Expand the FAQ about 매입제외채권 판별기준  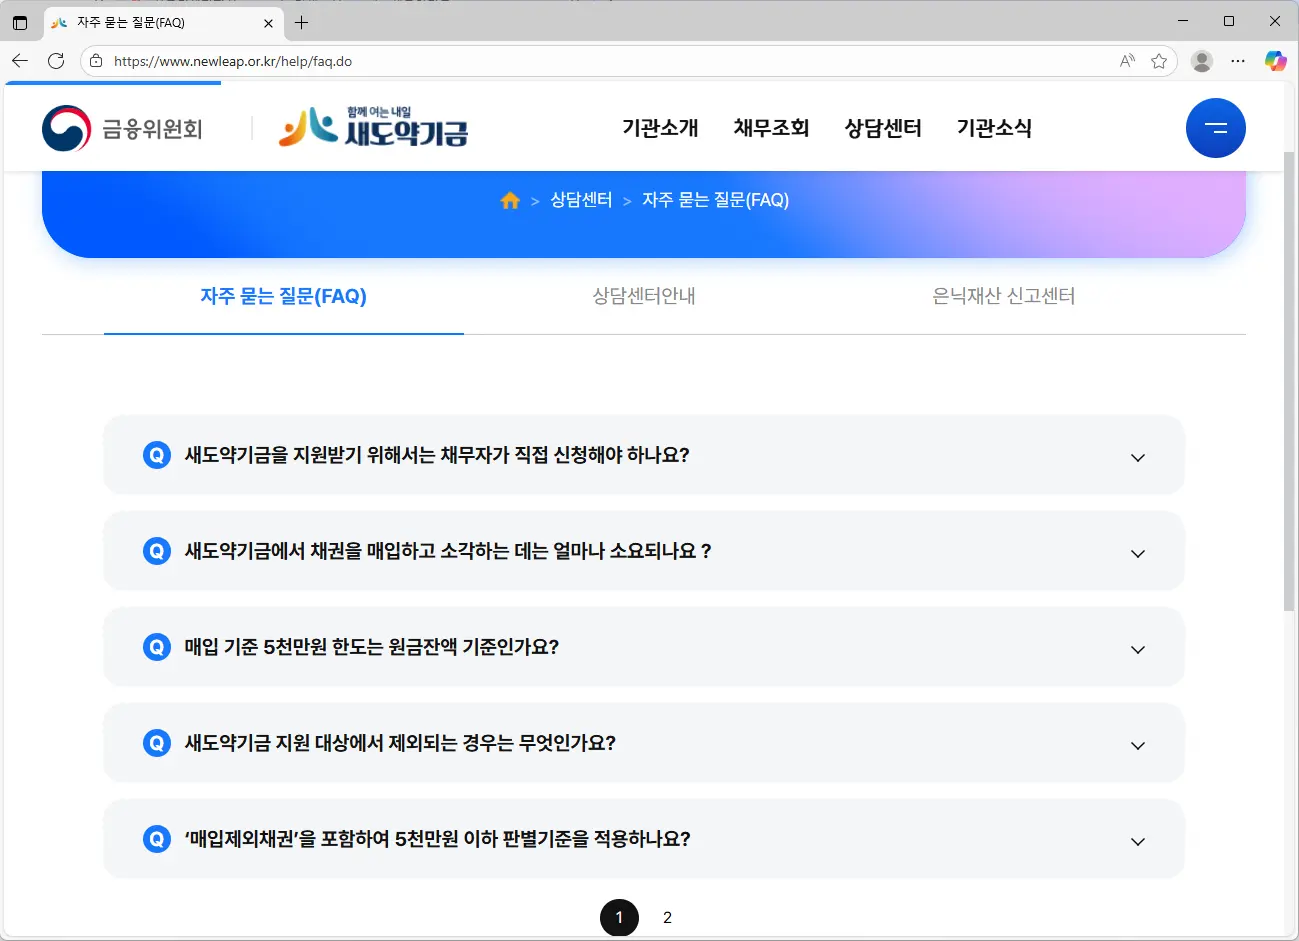click(643, 839)
